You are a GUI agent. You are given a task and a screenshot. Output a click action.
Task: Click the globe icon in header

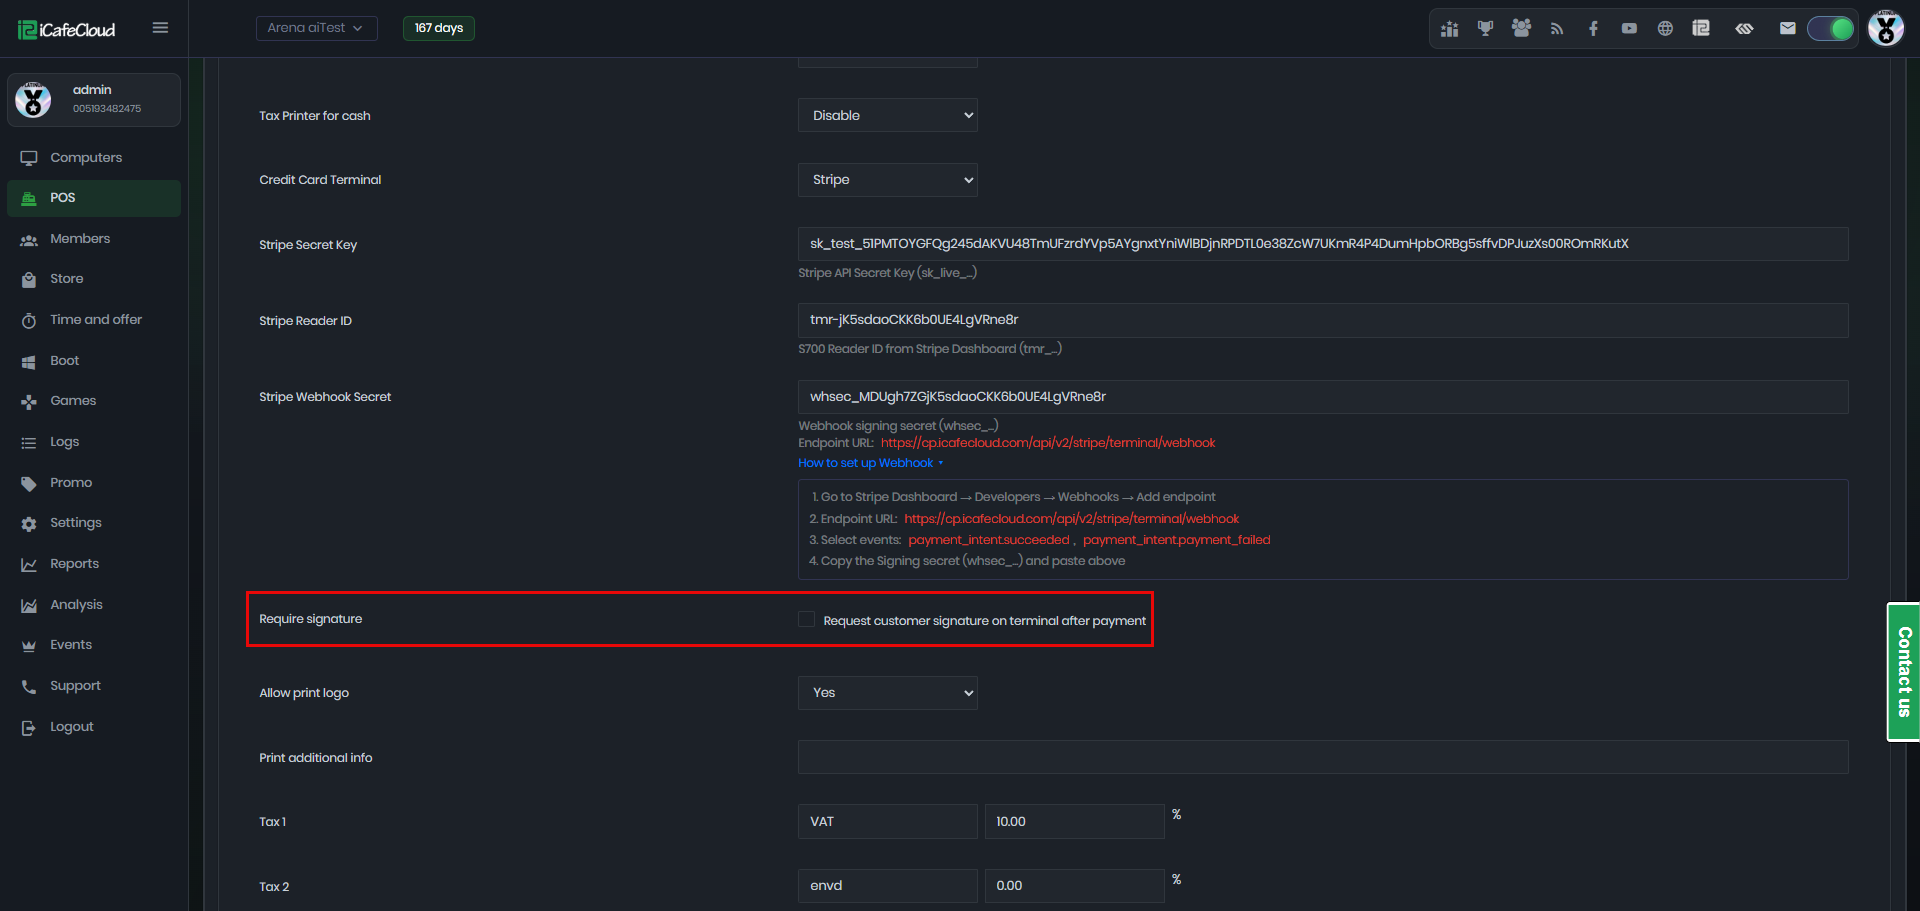(x=1665, y=28)
